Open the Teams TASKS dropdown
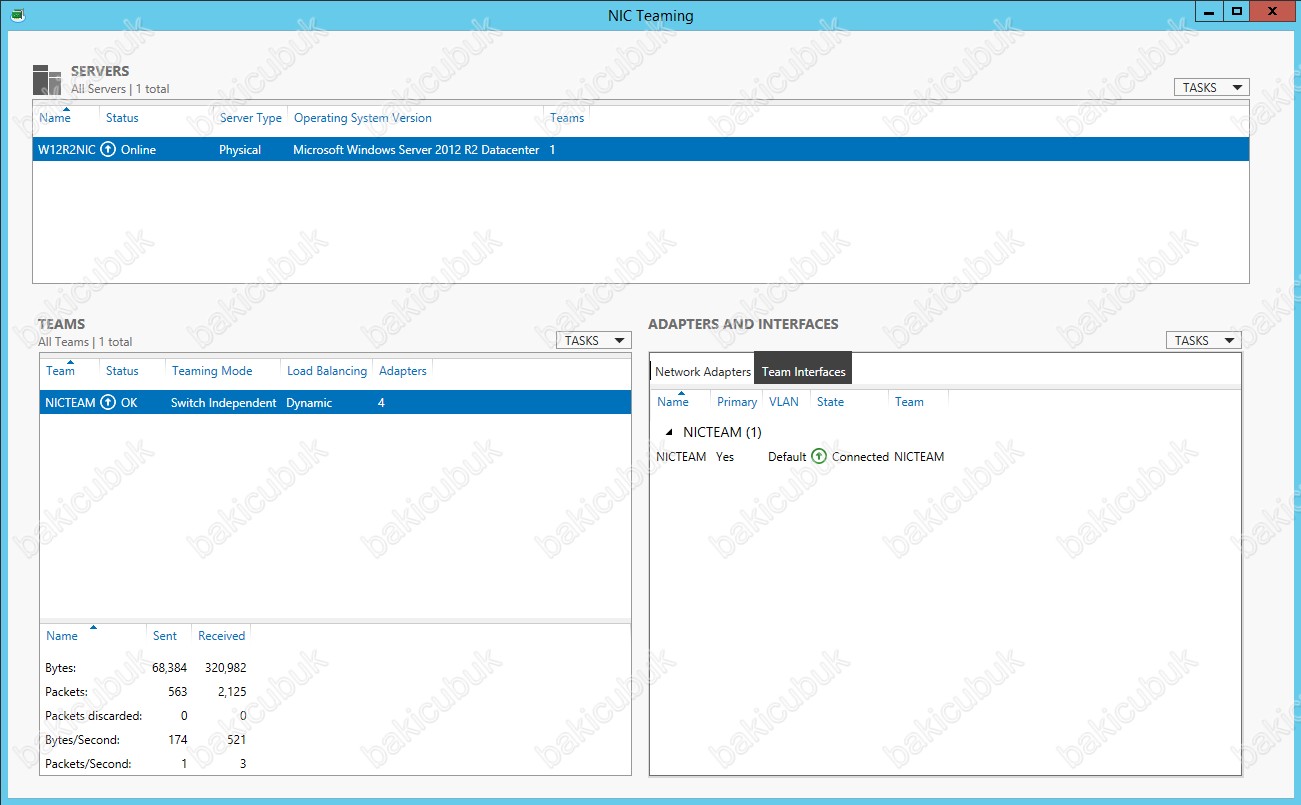The height and width of the screenshot is (805, 1301). [593, 341]
